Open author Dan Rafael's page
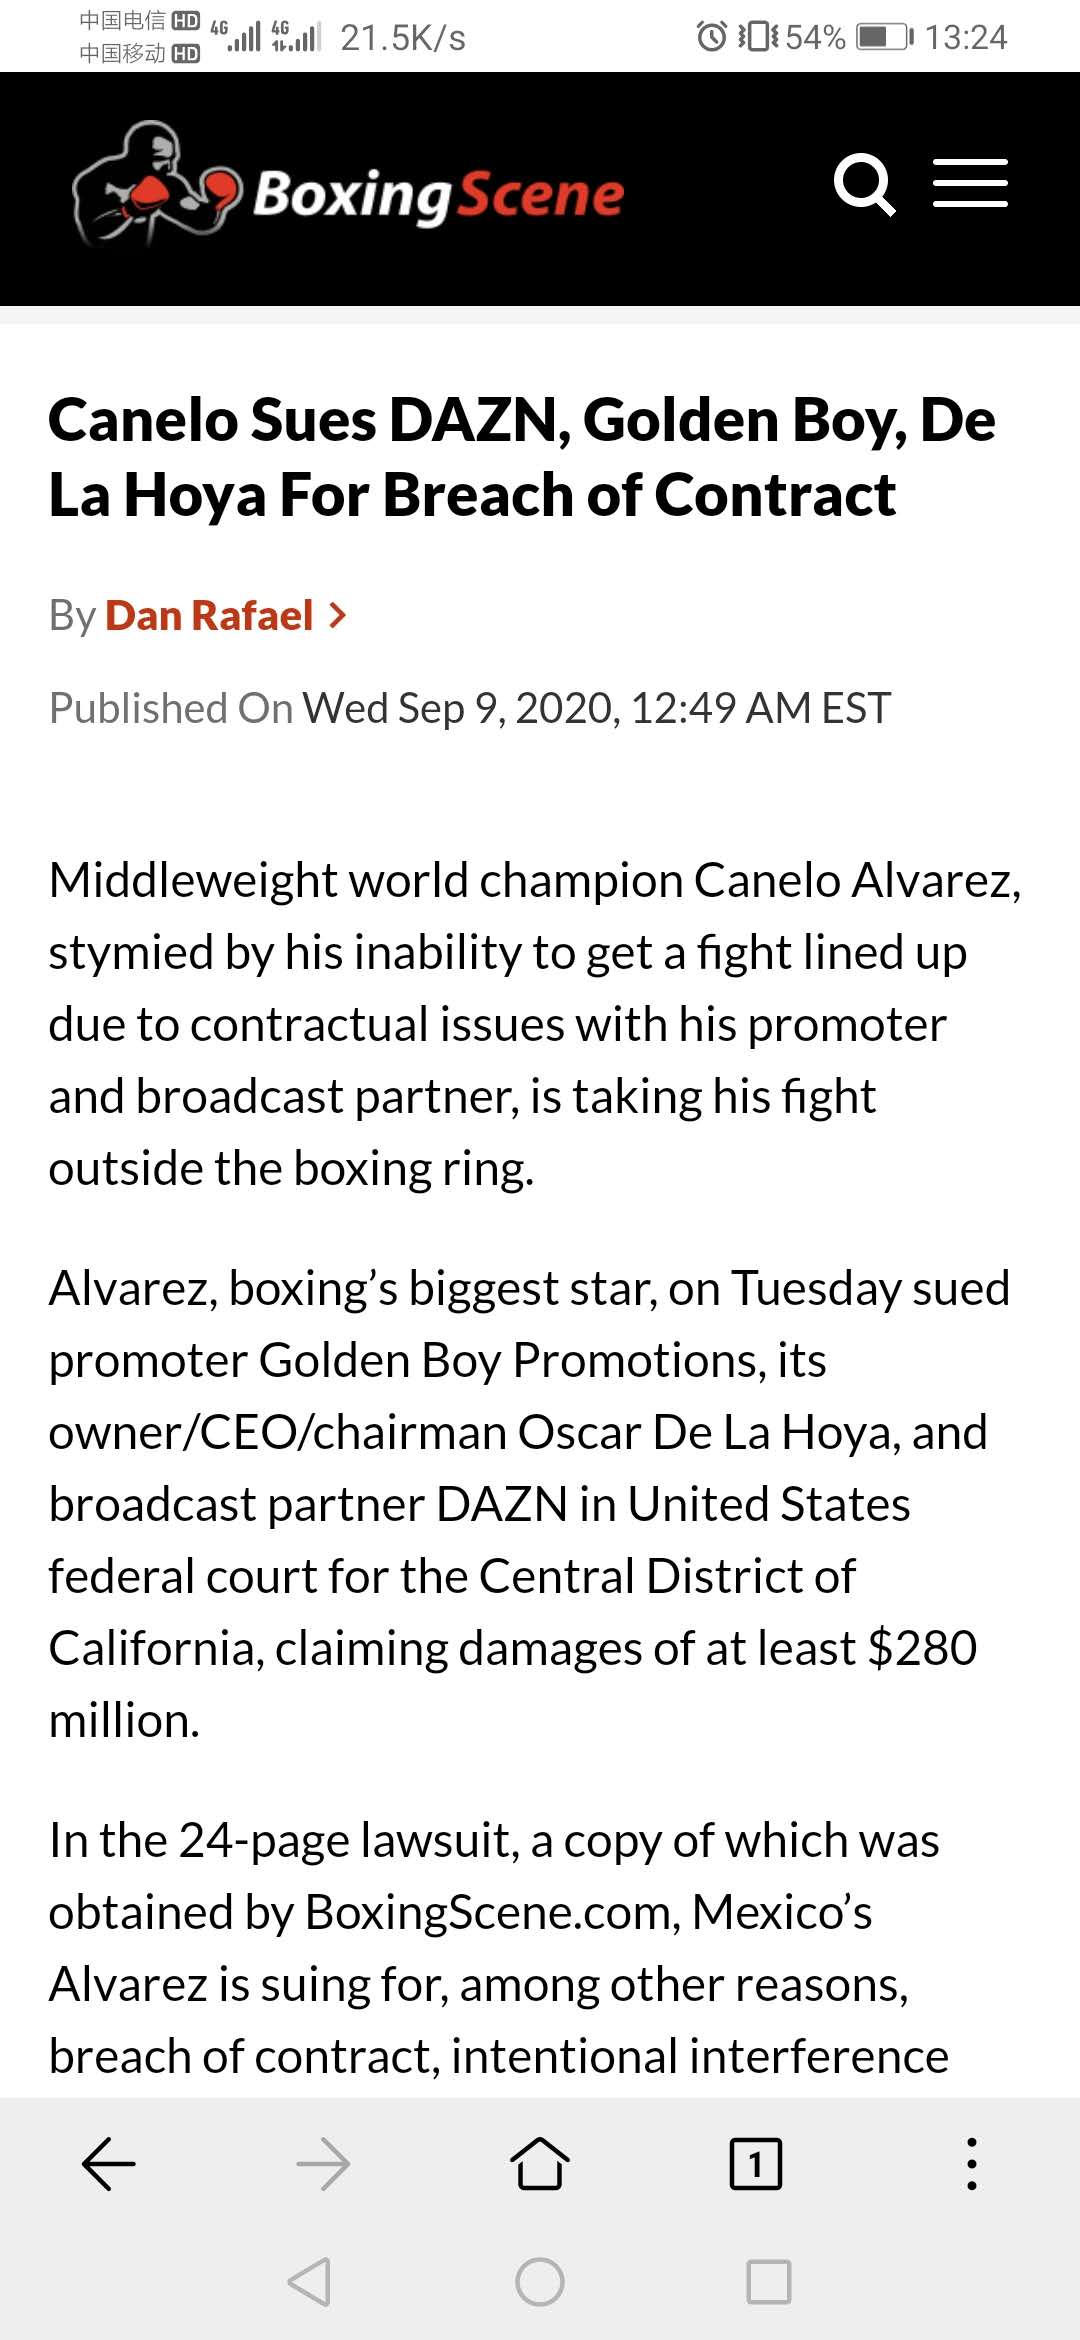 (209, 615)
